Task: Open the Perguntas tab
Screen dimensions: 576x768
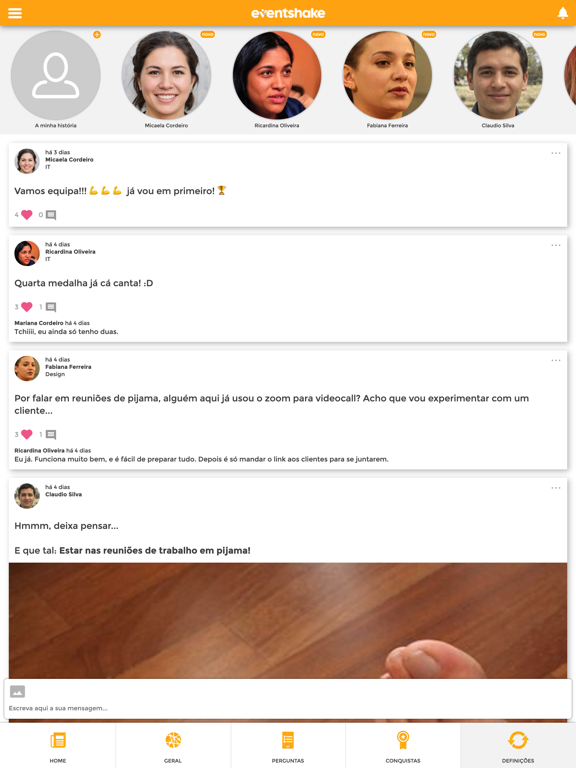Action: point(288,745)
